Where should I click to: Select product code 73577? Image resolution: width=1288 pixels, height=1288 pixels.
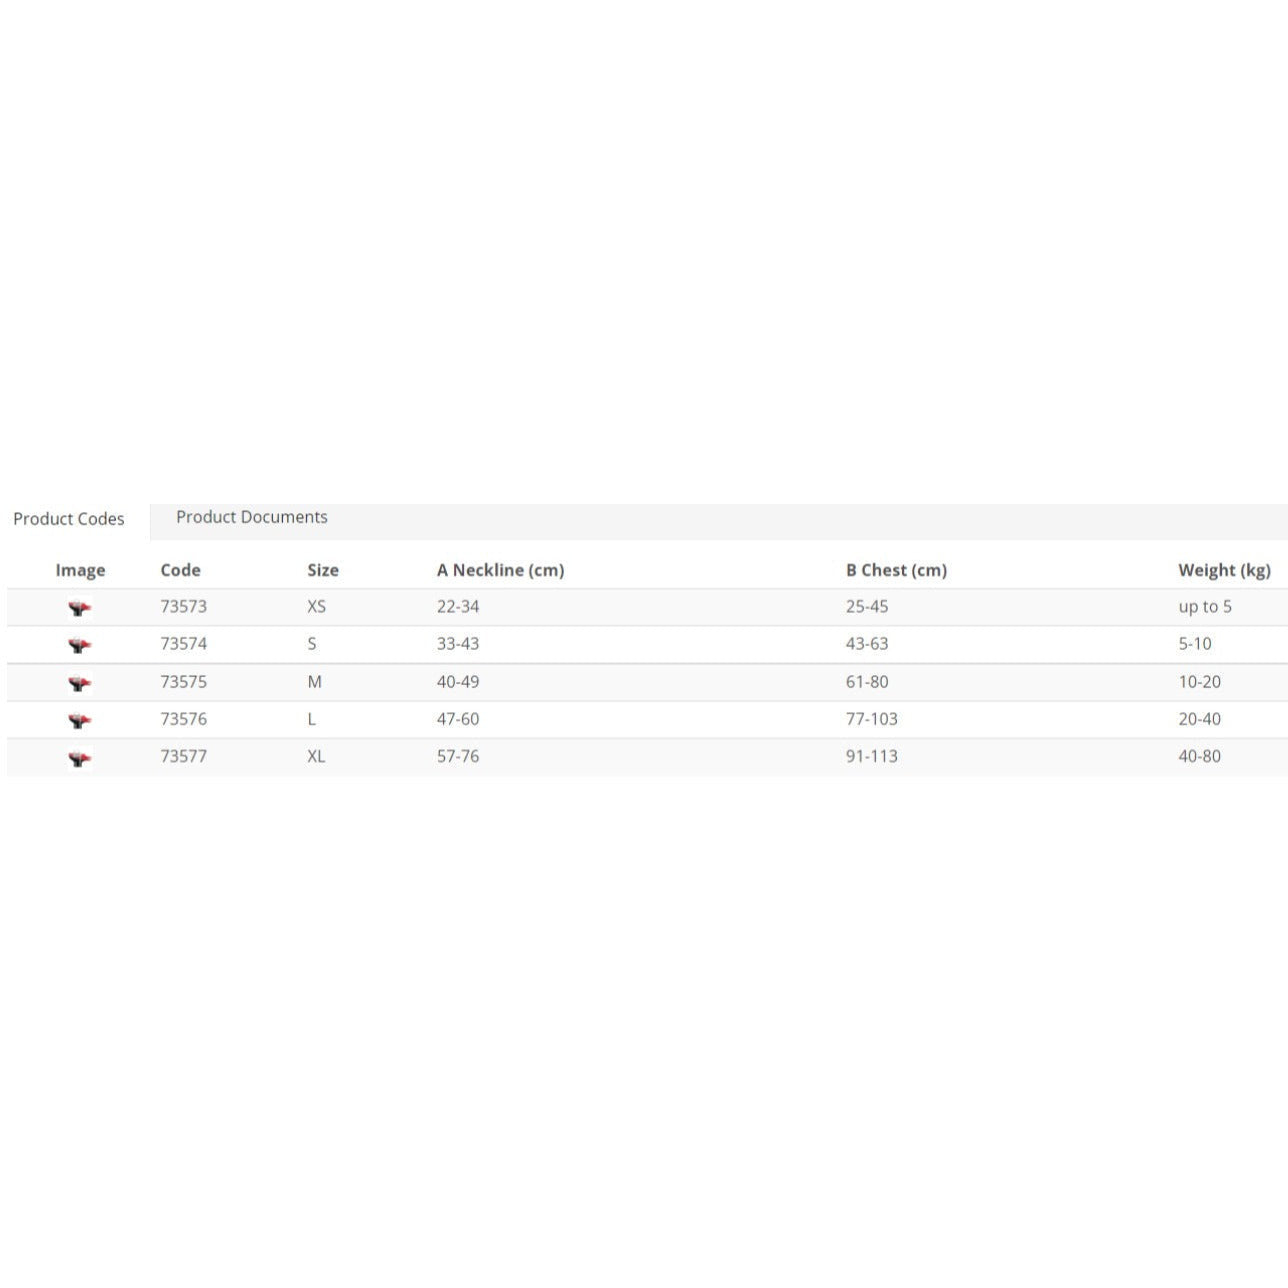tap(183, 757)
